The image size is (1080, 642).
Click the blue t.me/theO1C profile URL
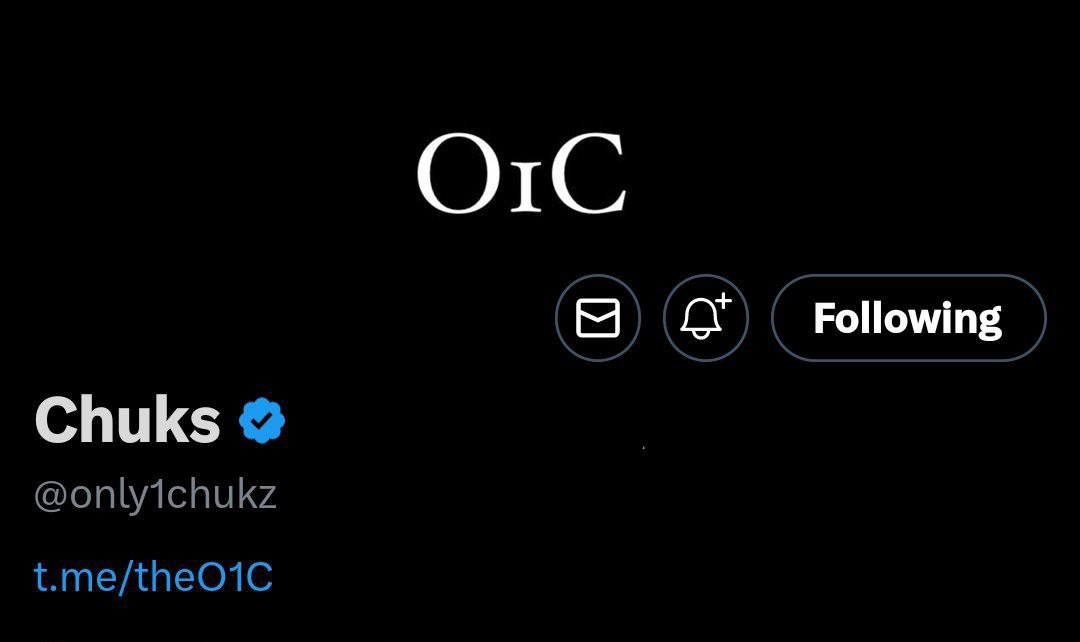[153, 578]
